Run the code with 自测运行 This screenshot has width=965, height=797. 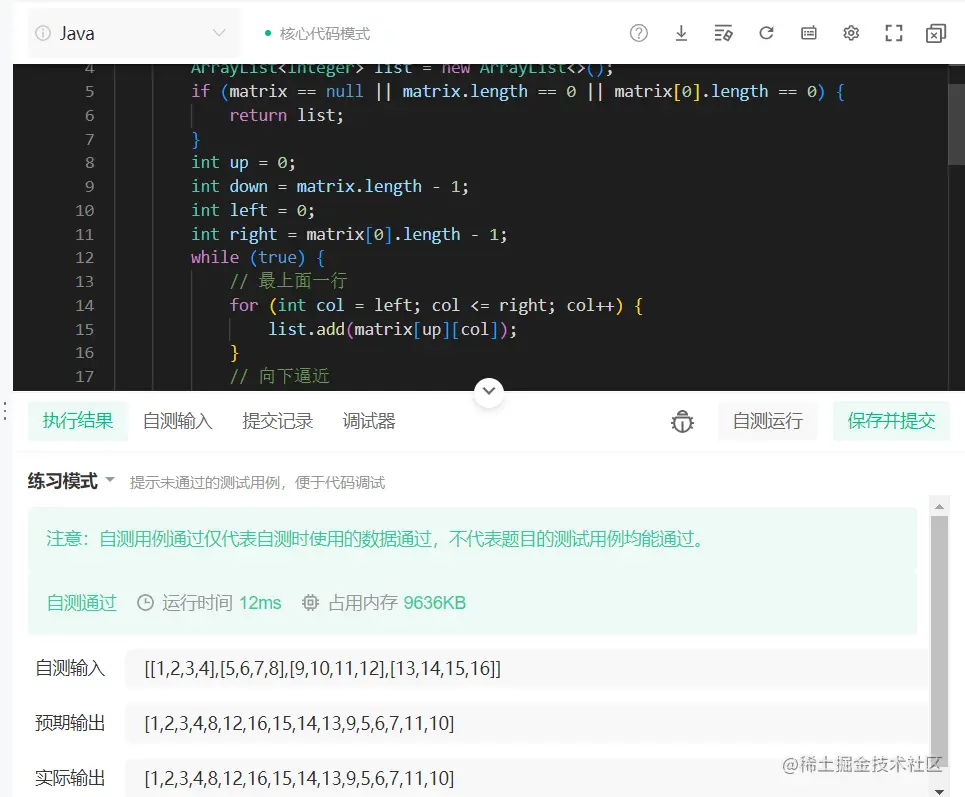[767, 421]
